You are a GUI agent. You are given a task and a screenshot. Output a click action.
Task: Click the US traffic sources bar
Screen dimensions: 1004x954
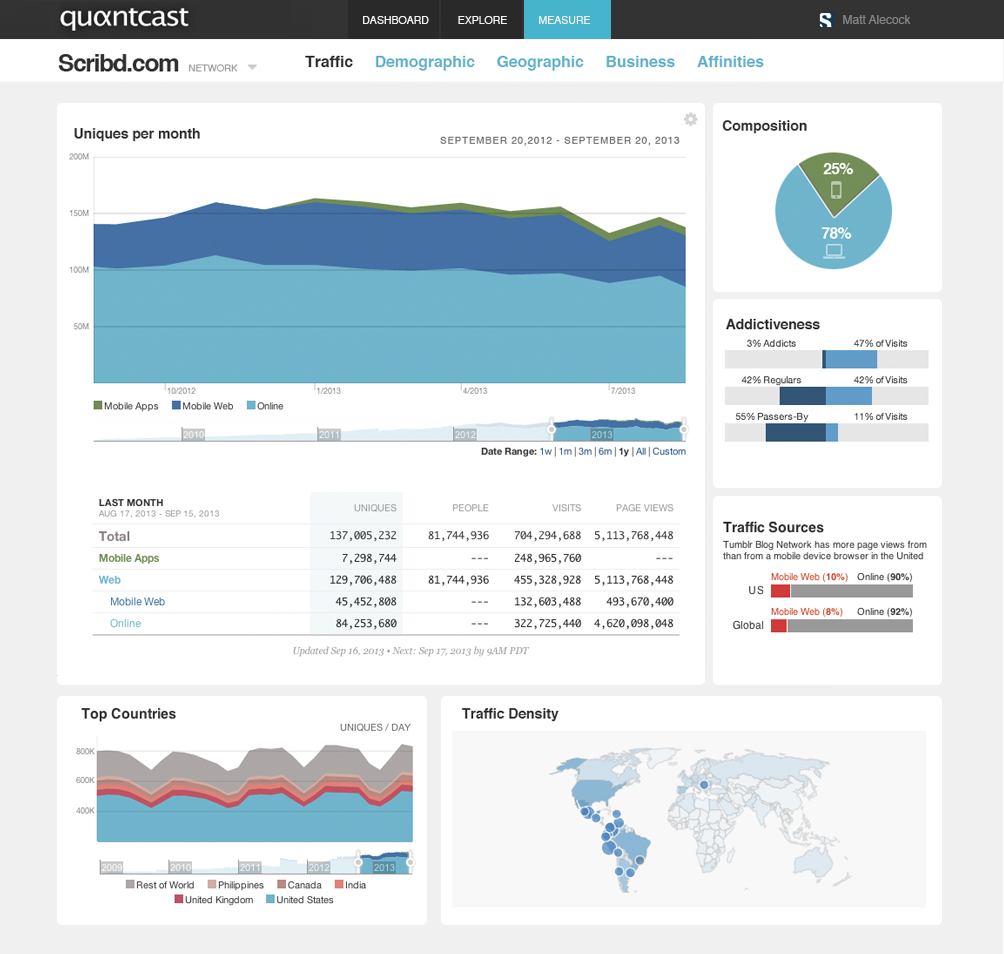point(842,590)
